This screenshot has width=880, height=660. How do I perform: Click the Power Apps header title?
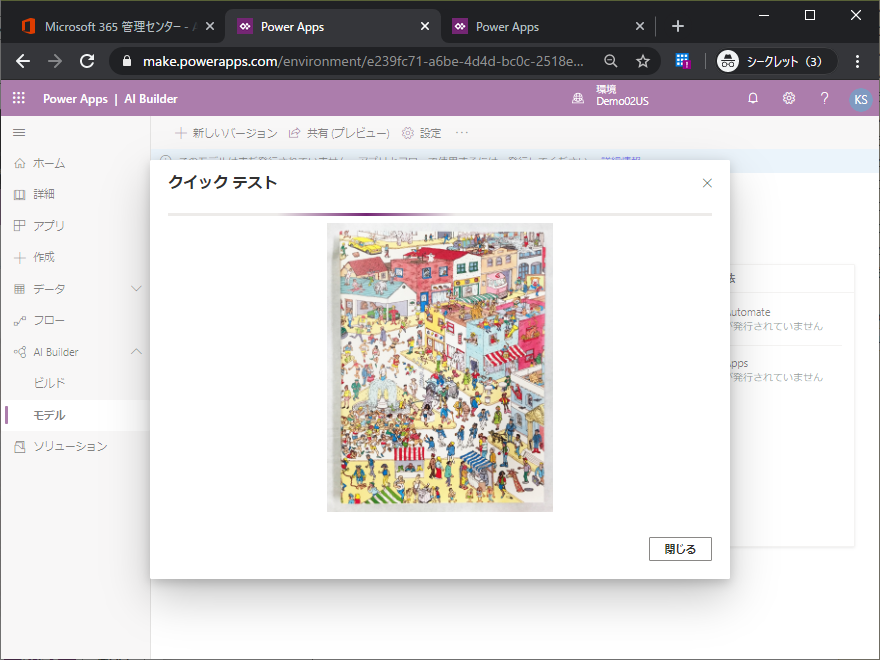click(x=75, y=99)
